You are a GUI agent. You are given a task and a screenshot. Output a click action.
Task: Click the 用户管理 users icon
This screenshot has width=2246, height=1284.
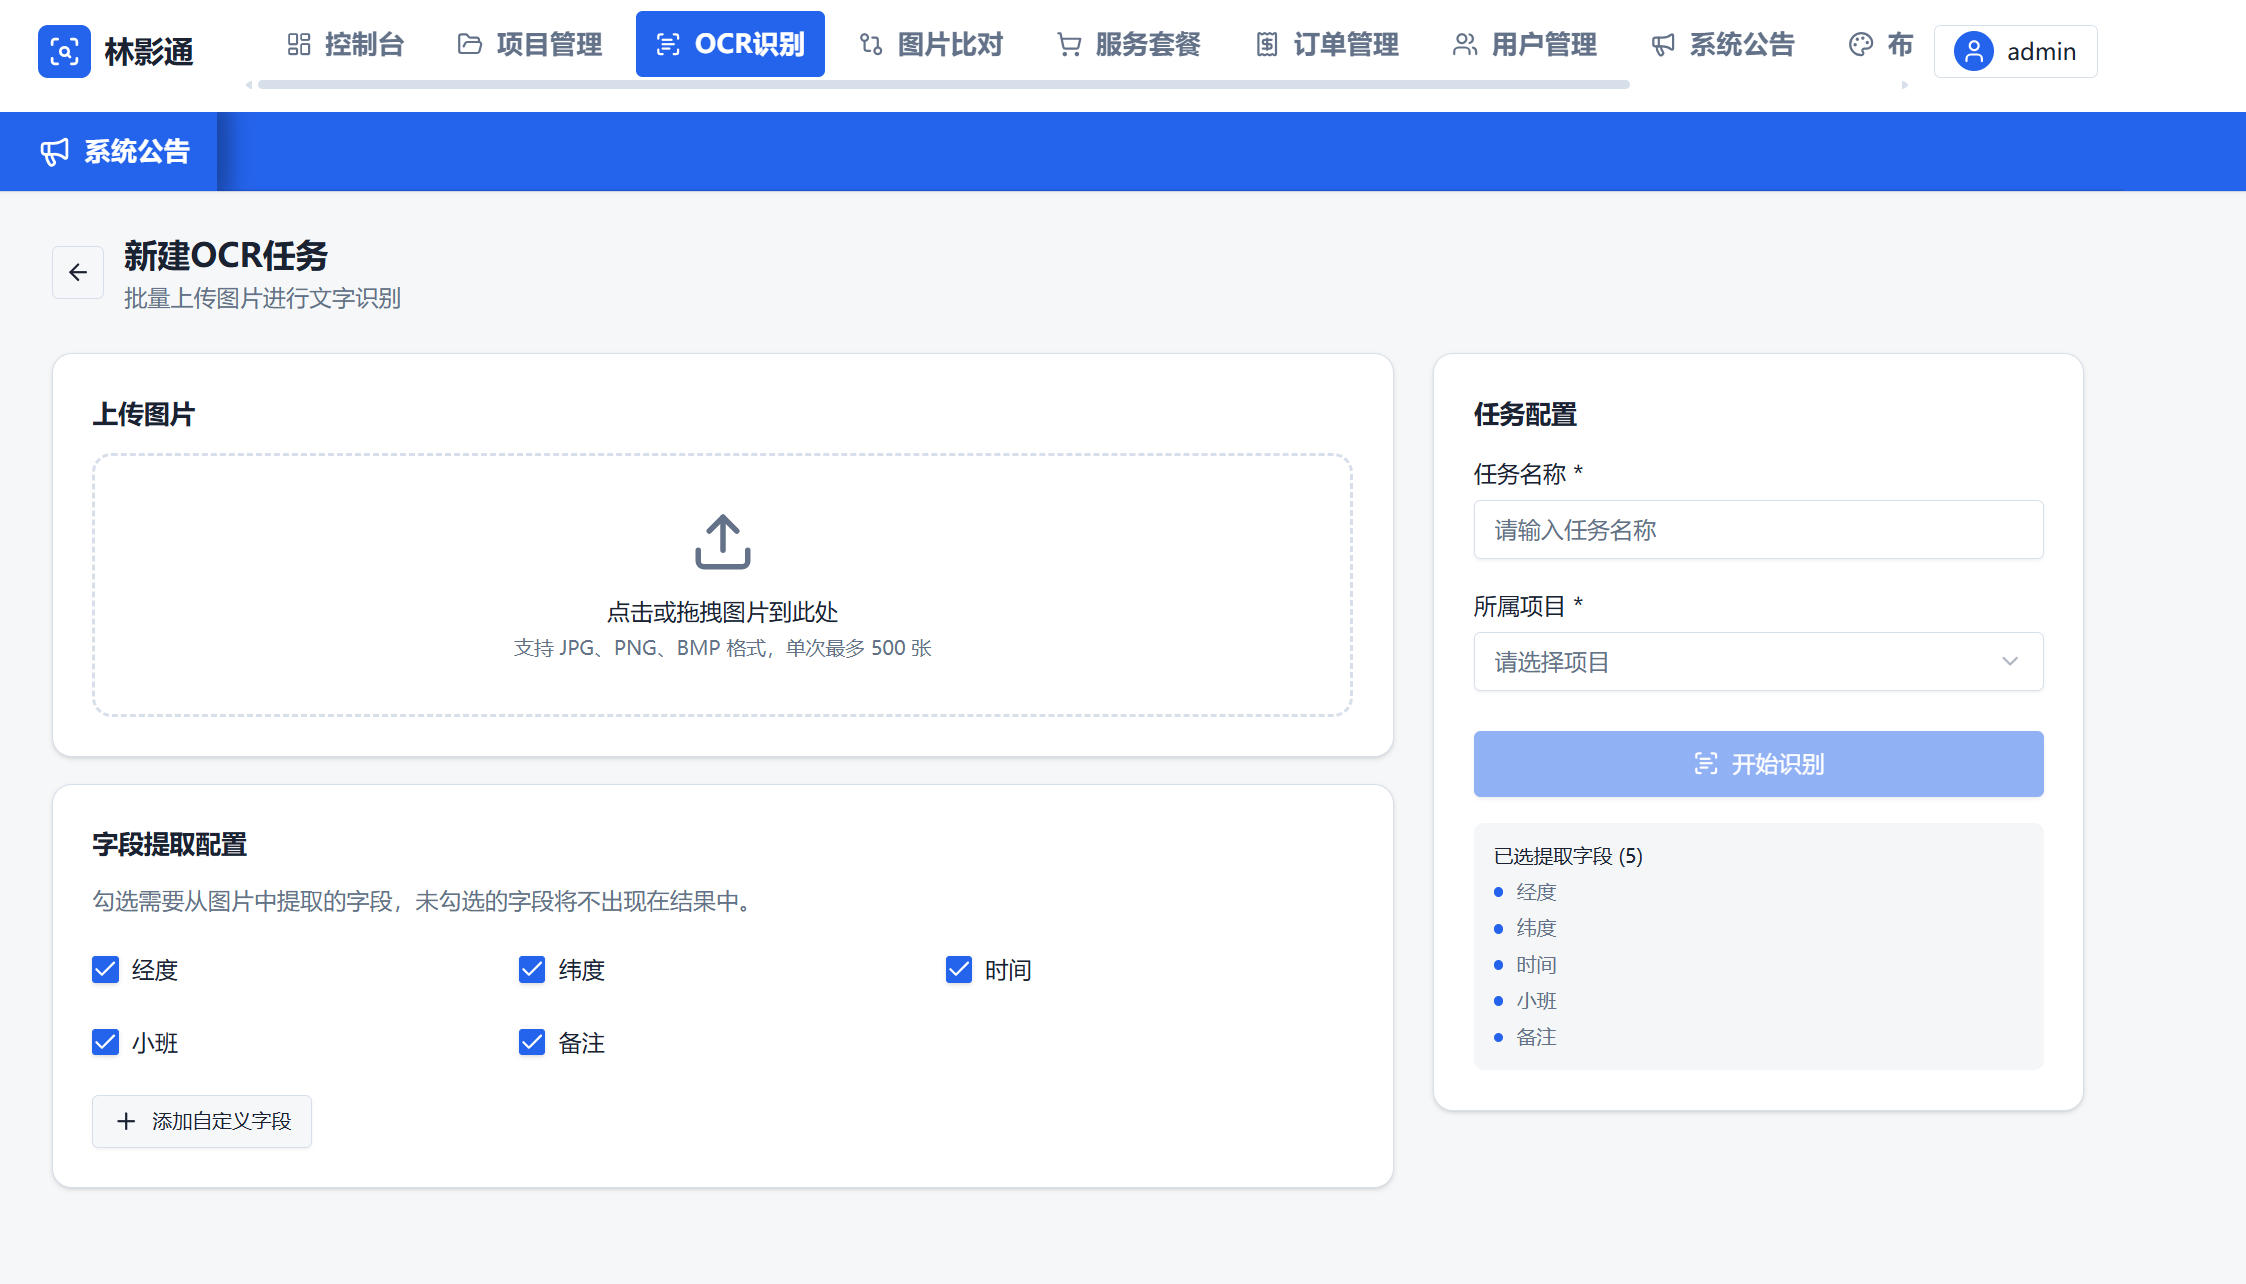click(x=1465, y=44)
